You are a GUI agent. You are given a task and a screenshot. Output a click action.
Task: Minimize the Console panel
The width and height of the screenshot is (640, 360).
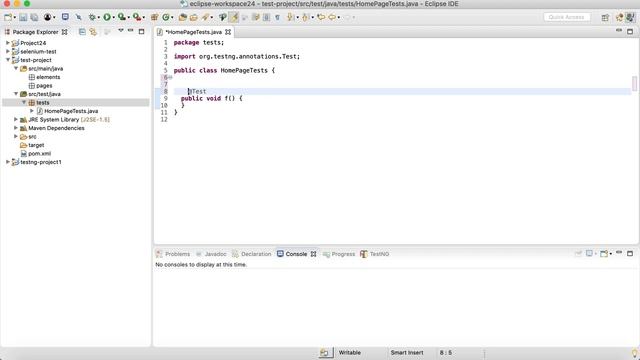tap(619, 253)
